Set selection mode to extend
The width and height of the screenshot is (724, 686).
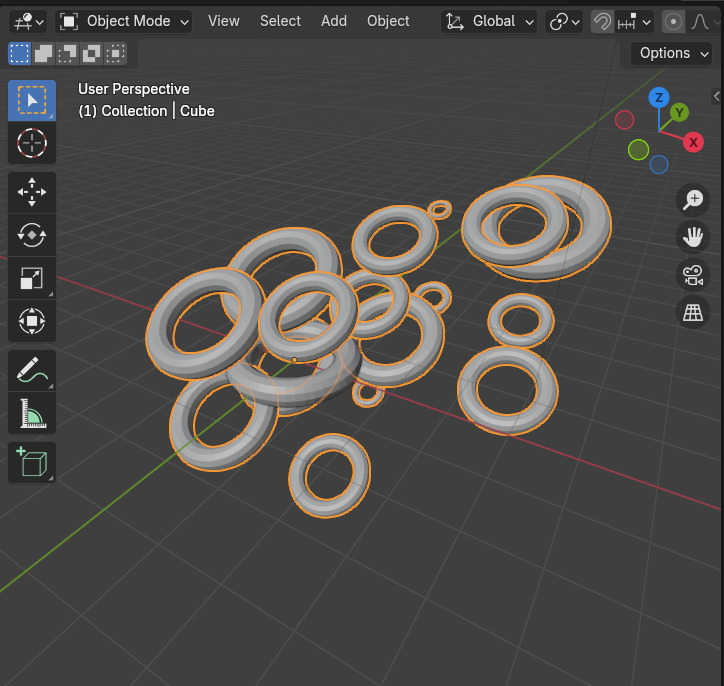[43, 54]
